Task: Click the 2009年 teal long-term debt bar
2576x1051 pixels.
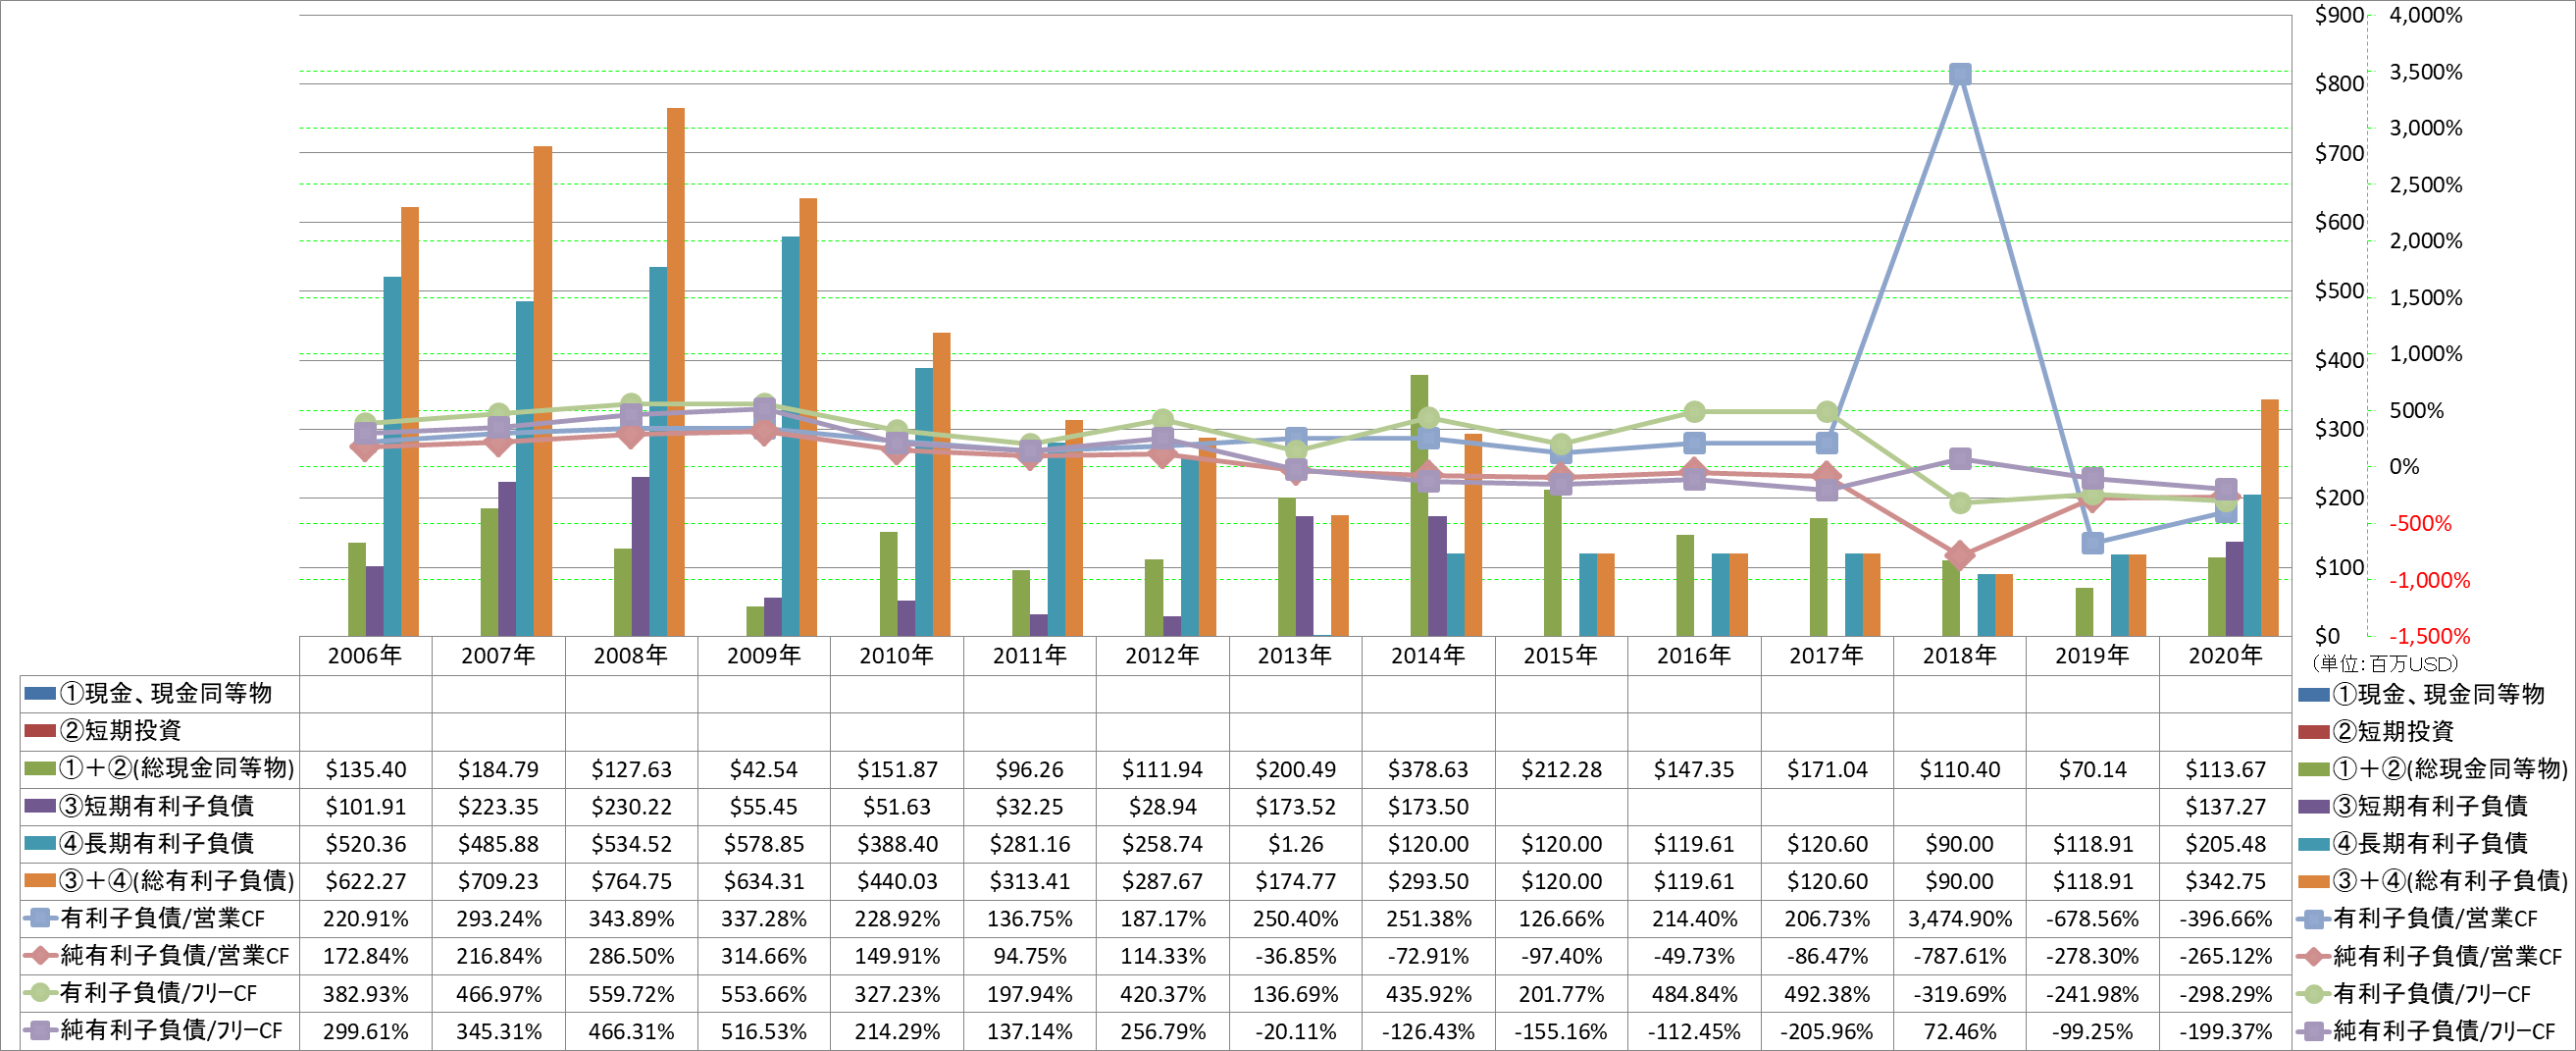Action: [x=791, y=436]
